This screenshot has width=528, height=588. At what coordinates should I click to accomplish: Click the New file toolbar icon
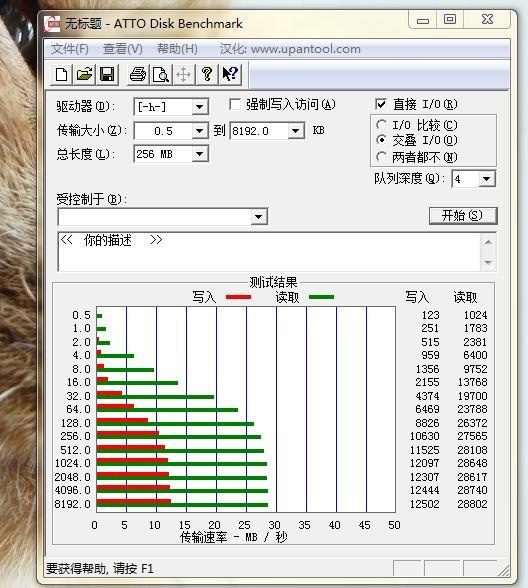(62, 74)
